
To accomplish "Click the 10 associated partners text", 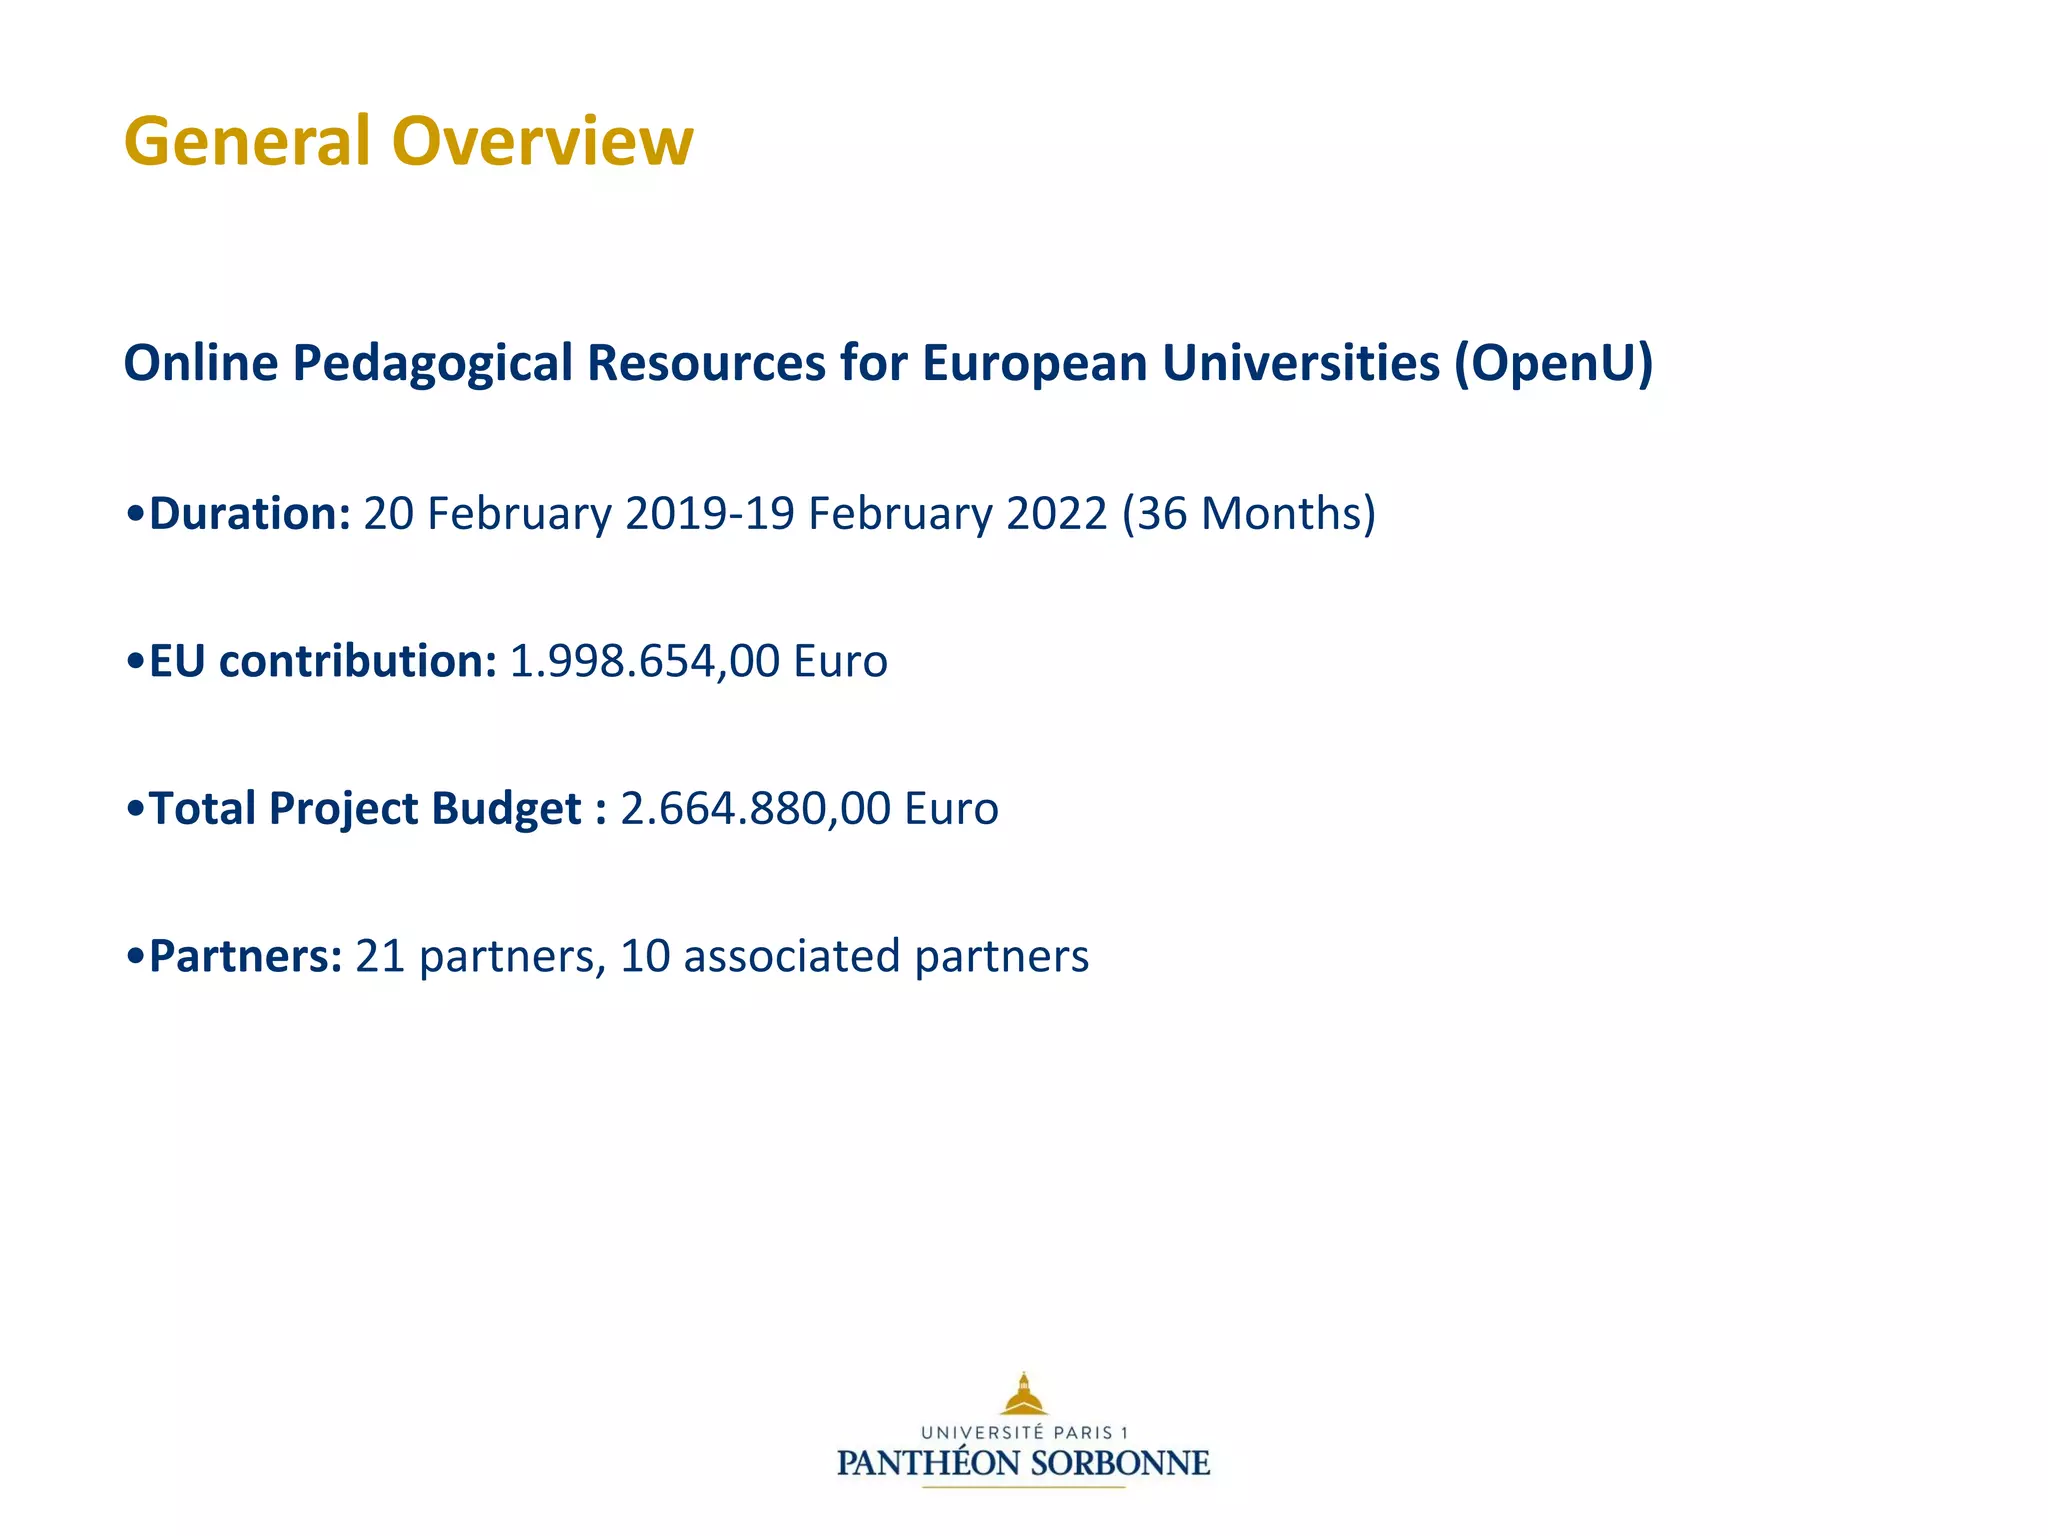I will [854, 956].
